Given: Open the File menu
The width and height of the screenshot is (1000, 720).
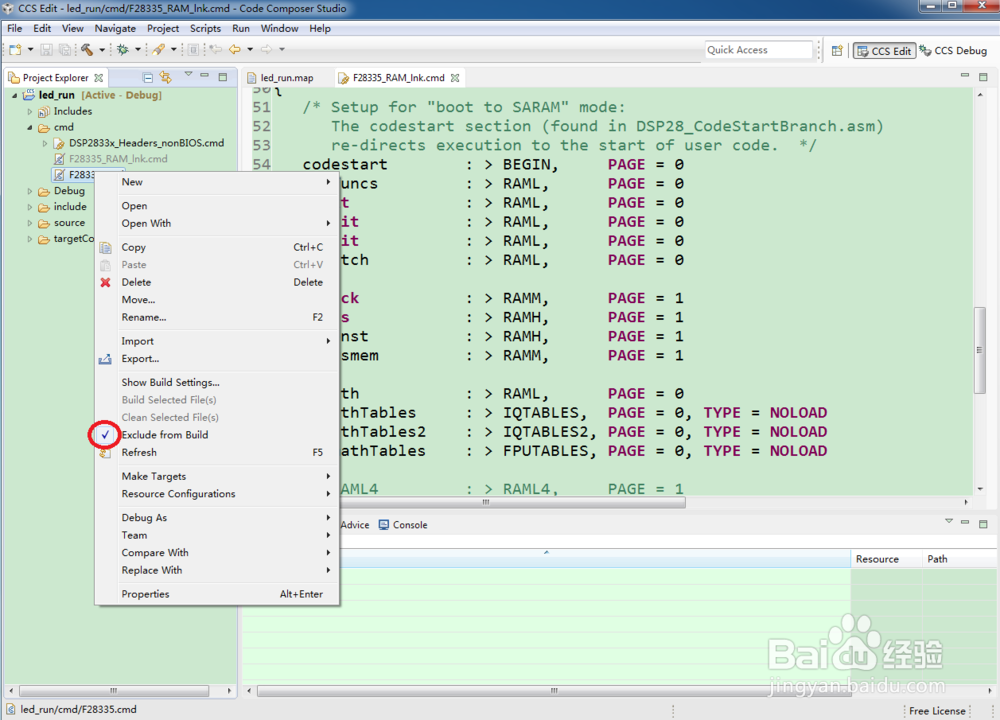Looking at the screenshot, I should click(15, 29).
